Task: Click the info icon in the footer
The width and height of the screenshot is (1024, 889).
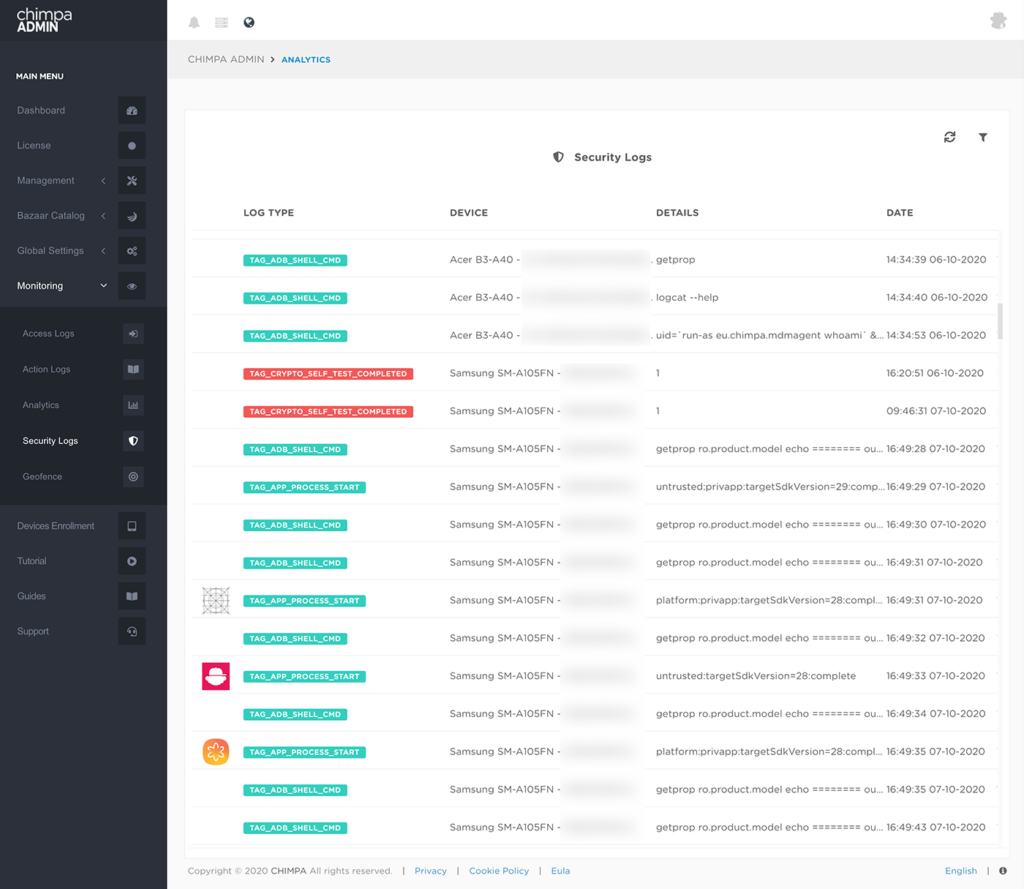Action: 1002,871
